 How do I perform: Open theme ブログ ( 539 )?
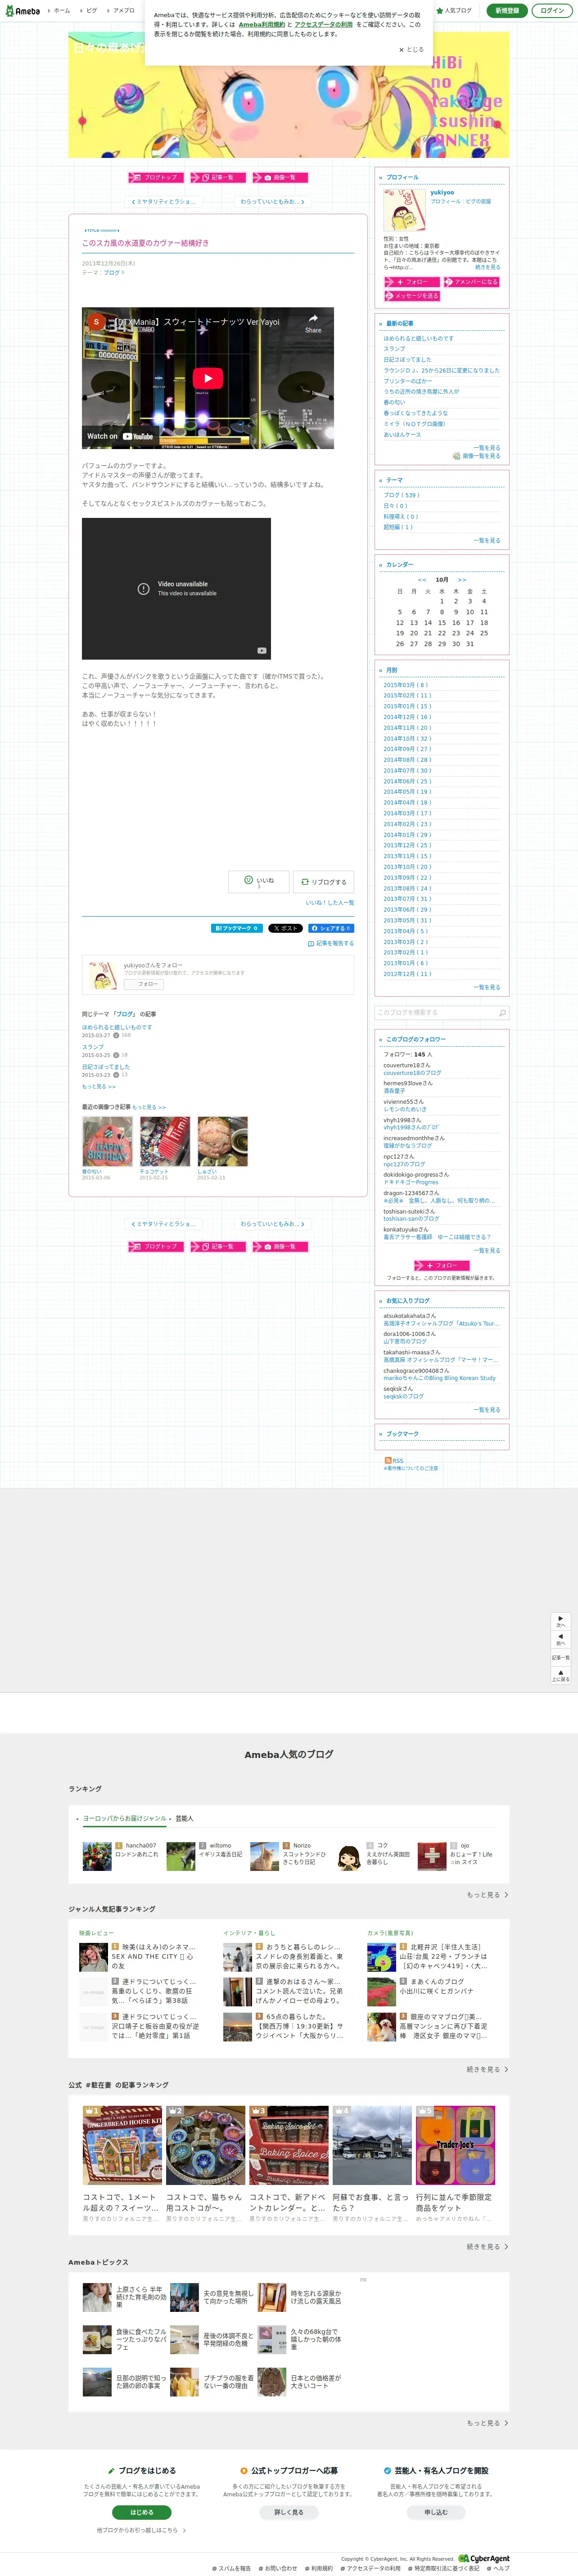401,495
